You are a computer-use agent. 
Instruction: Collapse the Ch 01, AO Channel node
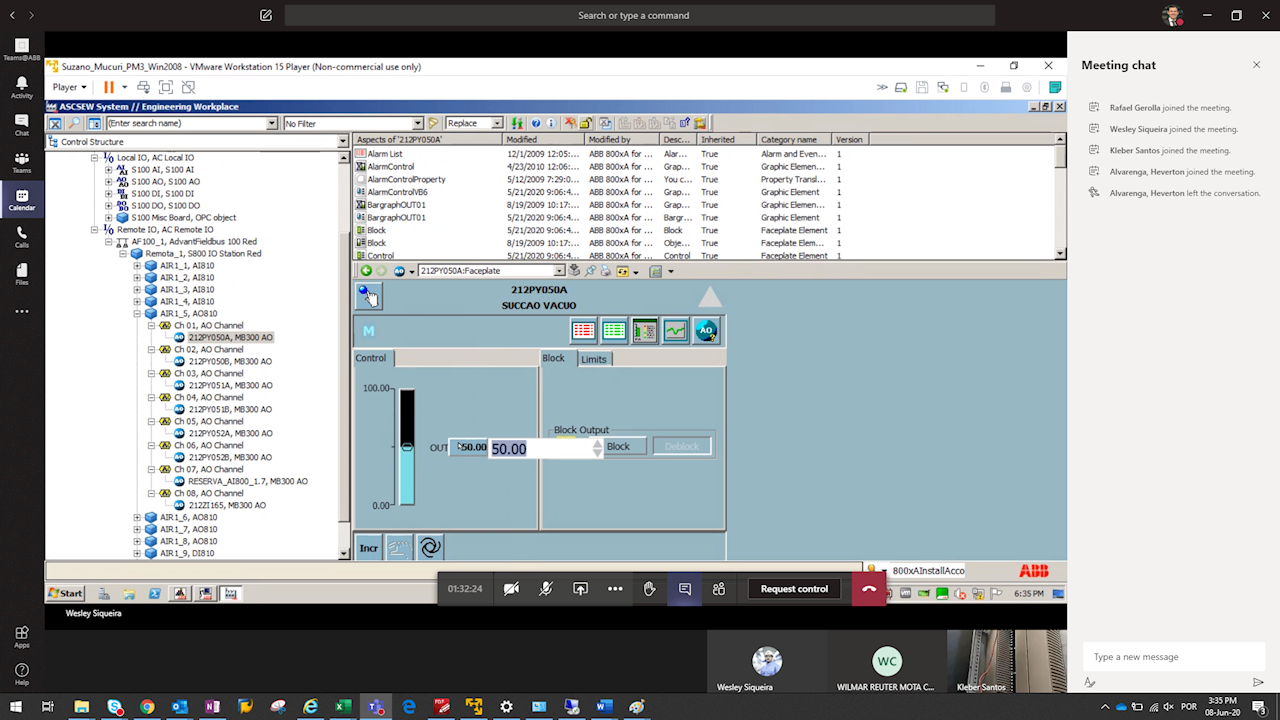[x=152, y=326]
